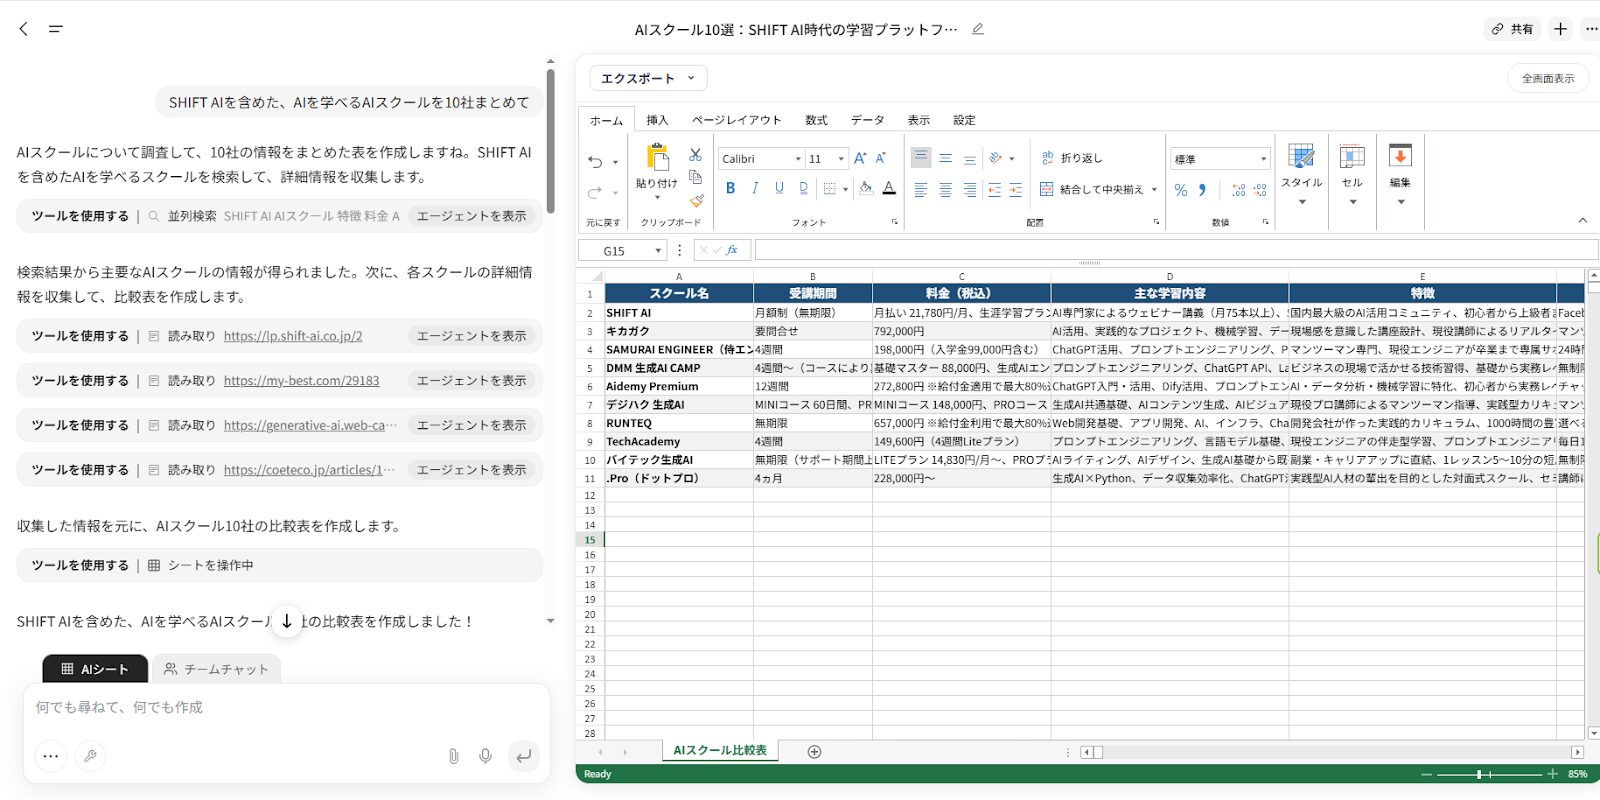Open the Calibri font name dropdown
Screen dimensions: 1600x800
point(761,159)
